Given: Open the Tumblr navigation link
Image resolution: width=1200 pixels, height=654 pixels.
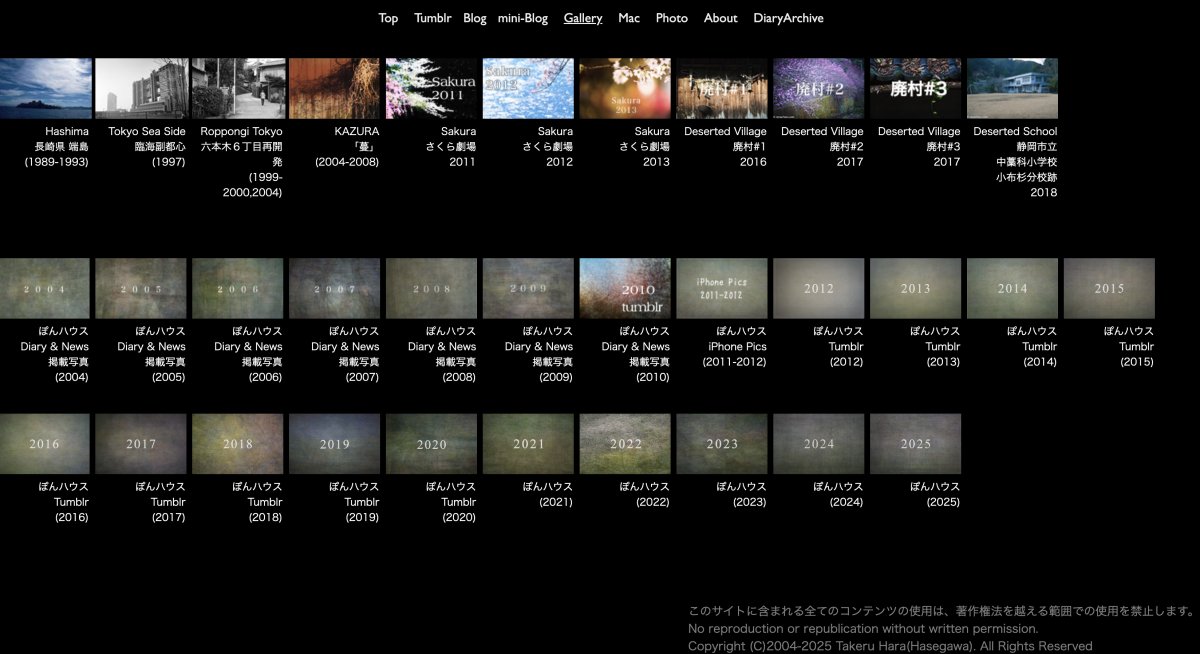Looking at the screenshot, I should click(x=432, y=18).
